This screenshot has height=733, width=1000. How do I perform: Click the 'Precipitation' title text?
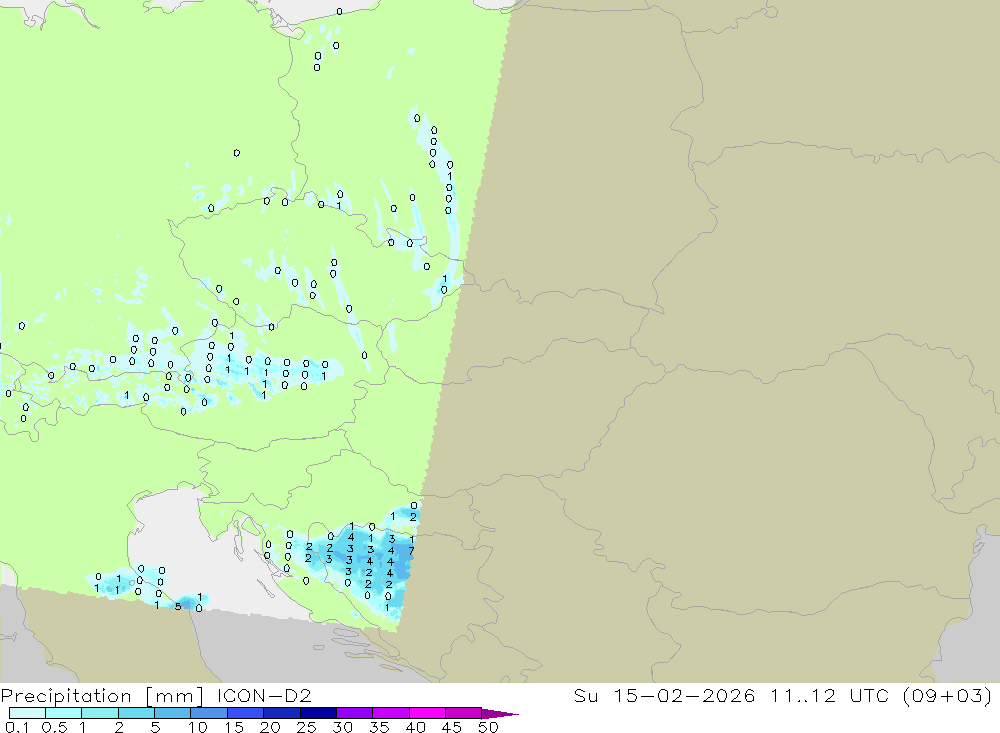point(66,696)
